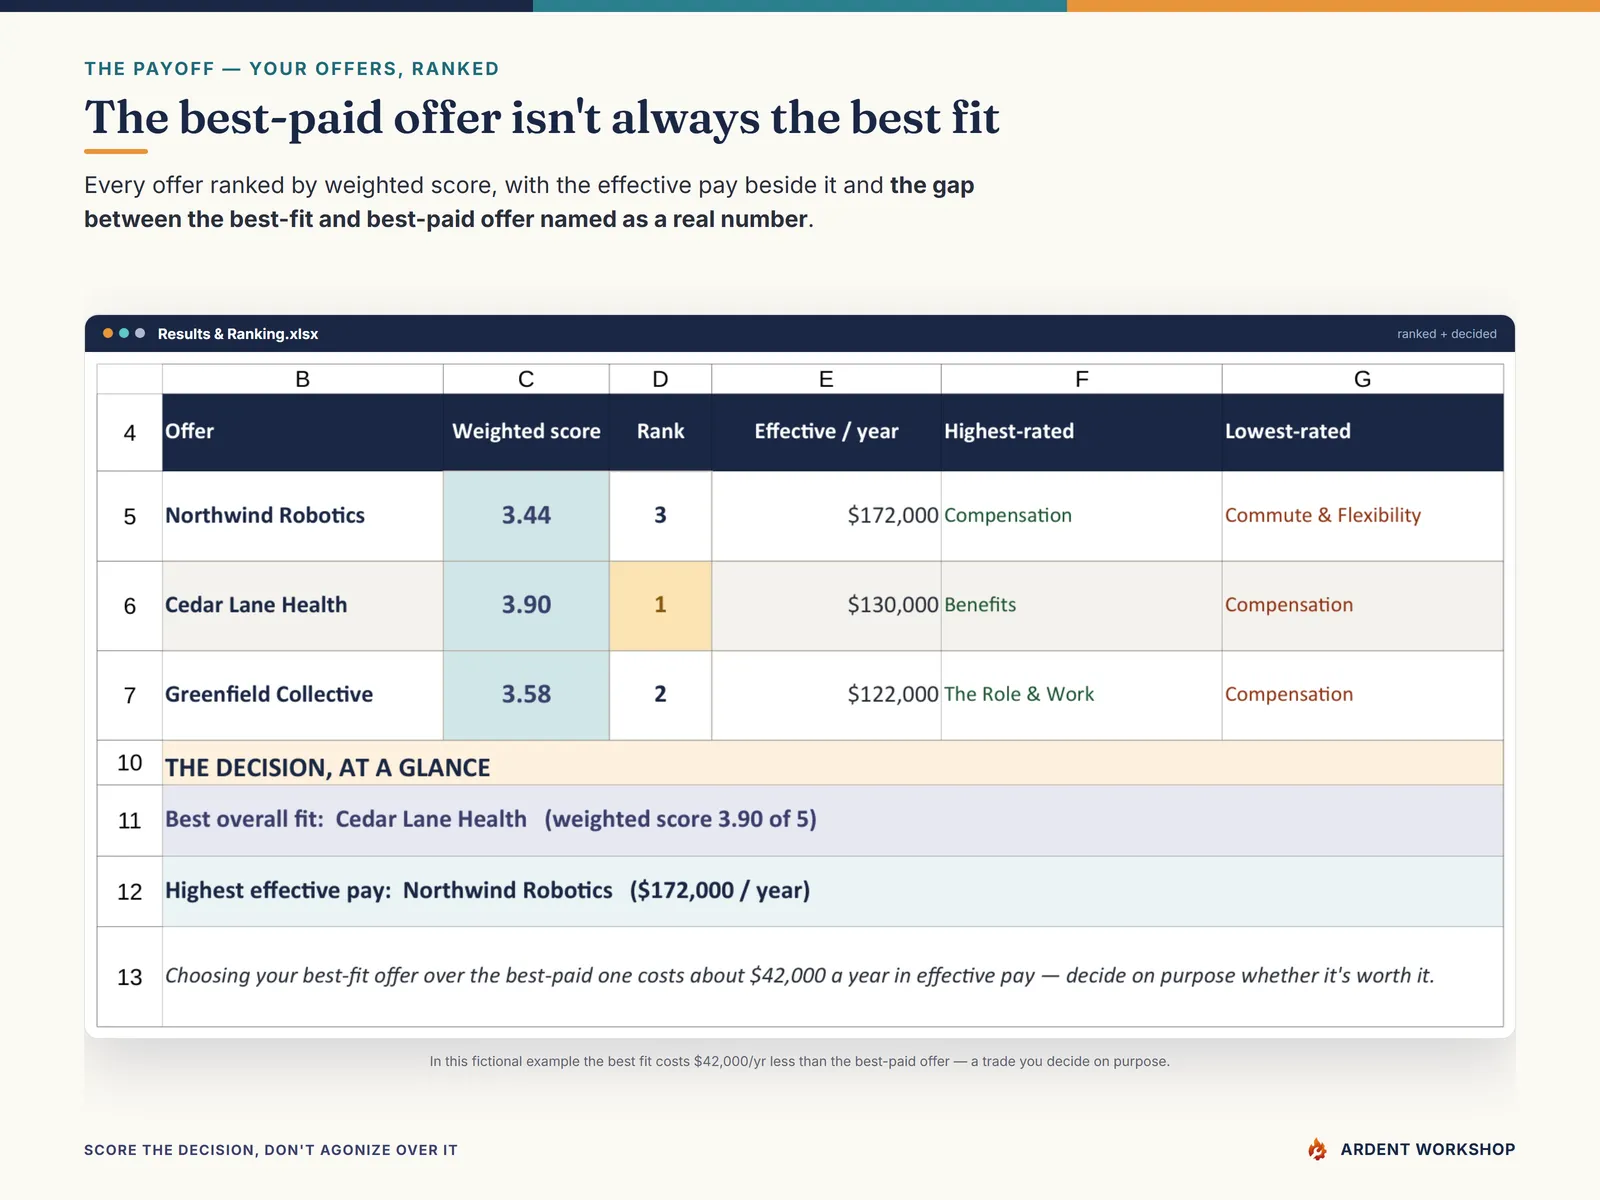Click the Rank header cell
The height and width of the screenshot is (1200, 1600).
point(660,432)
